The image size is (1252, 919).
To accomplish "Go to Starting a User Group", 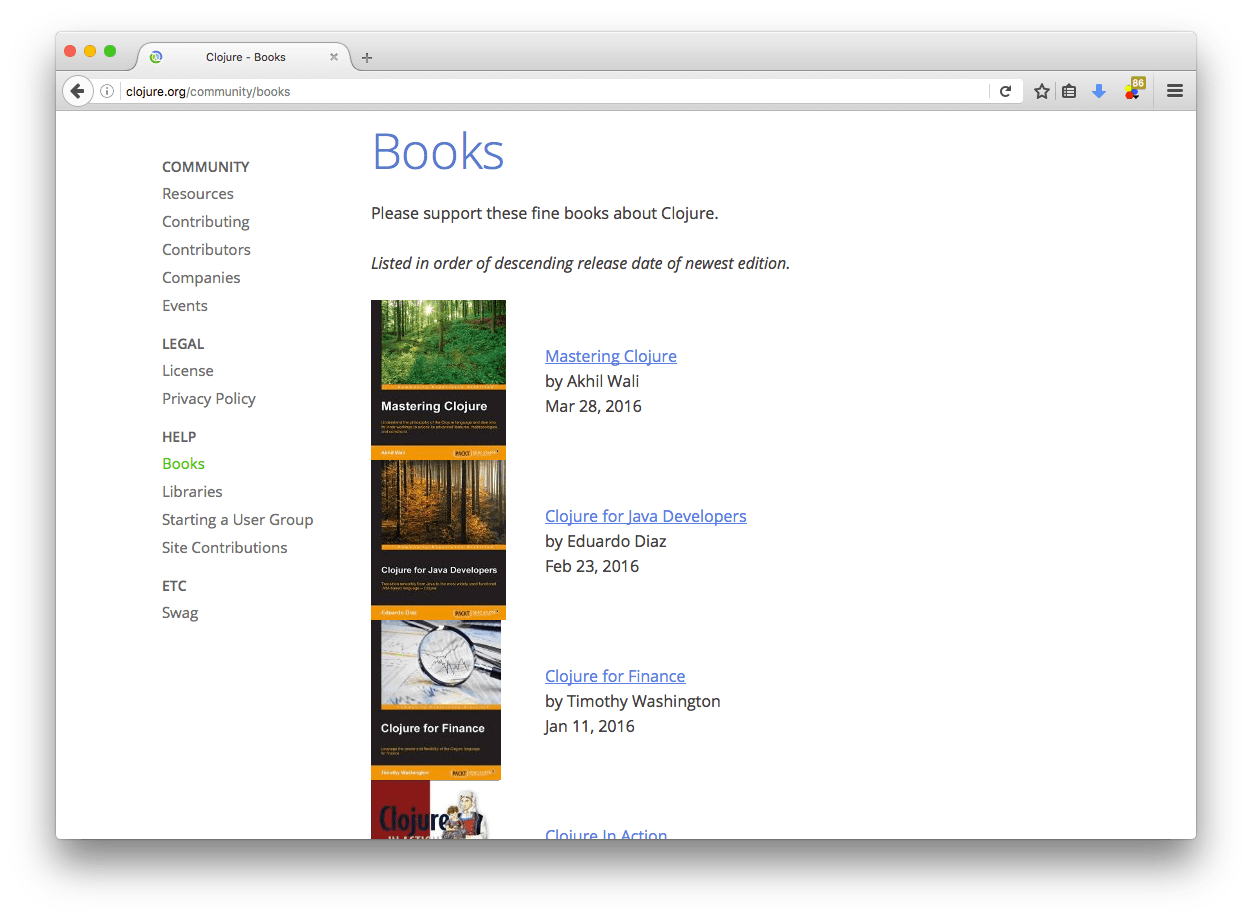I will click(x=238, y=519).
